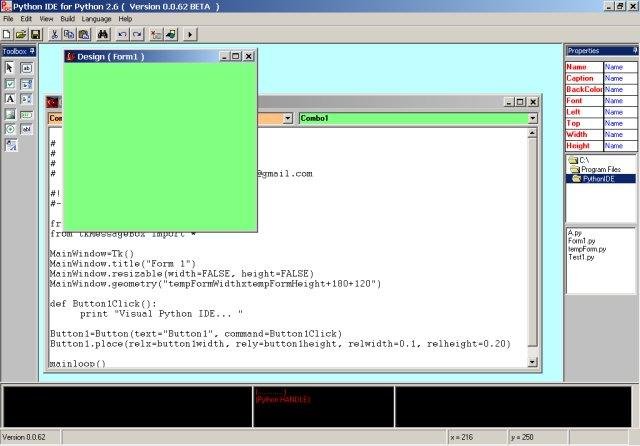Click the Cut scissors icon
The height and width of the screenshot is (446, 640).
pos(54,34)
